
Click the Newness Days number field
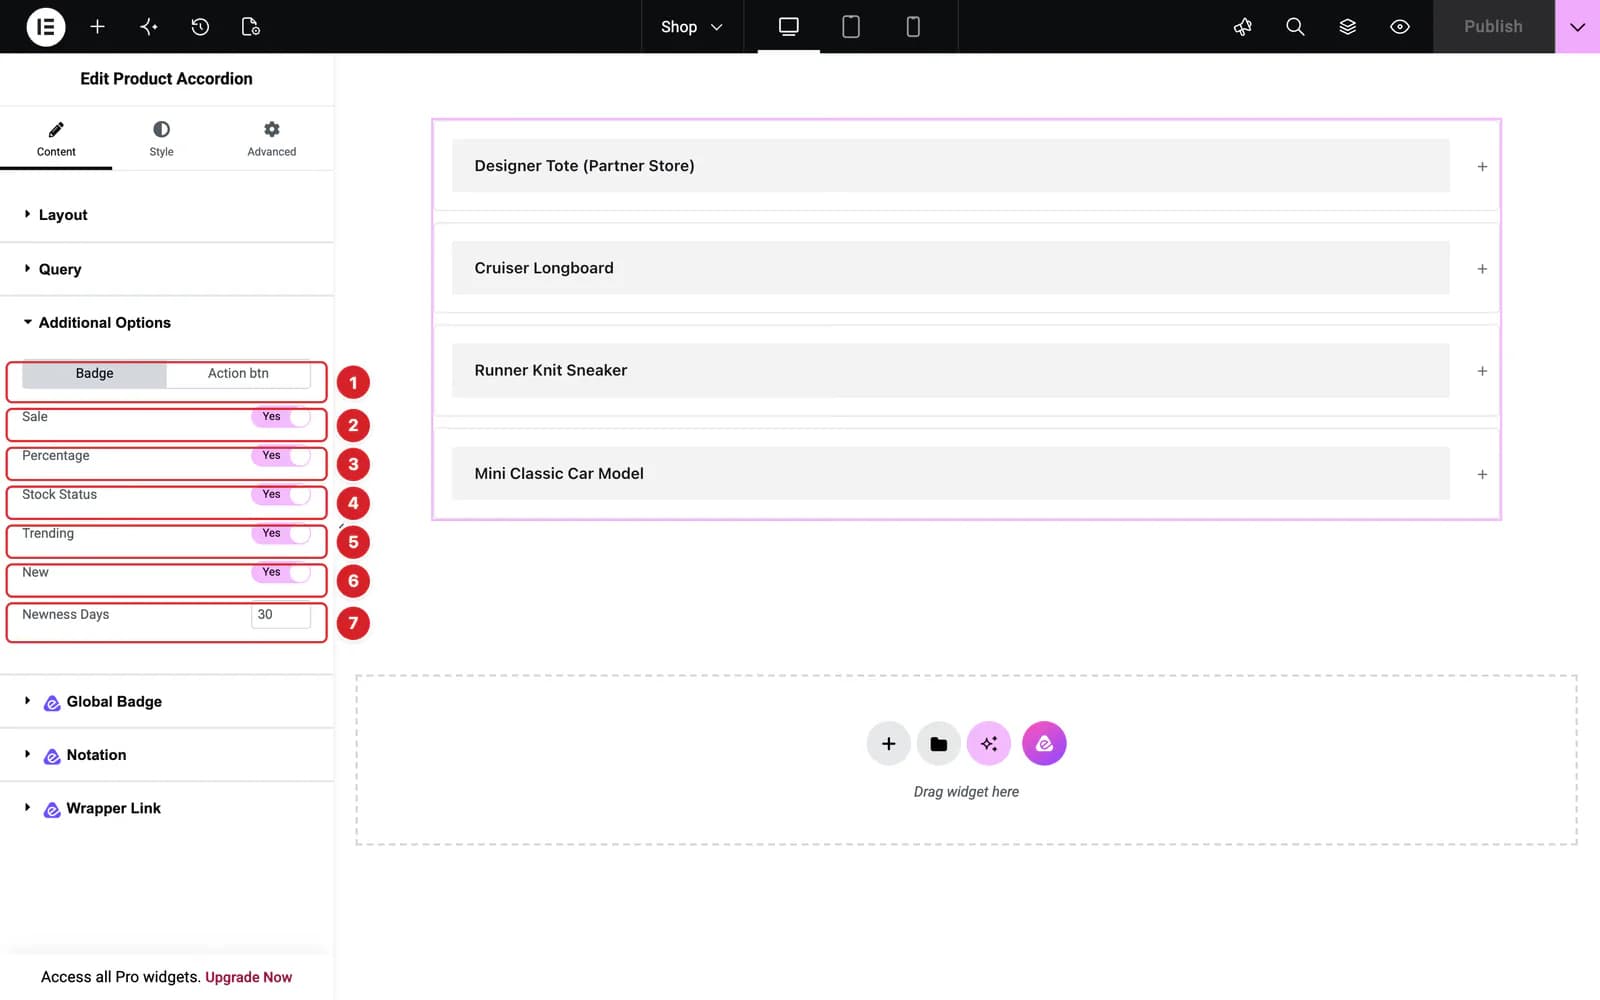pos(280,615)
